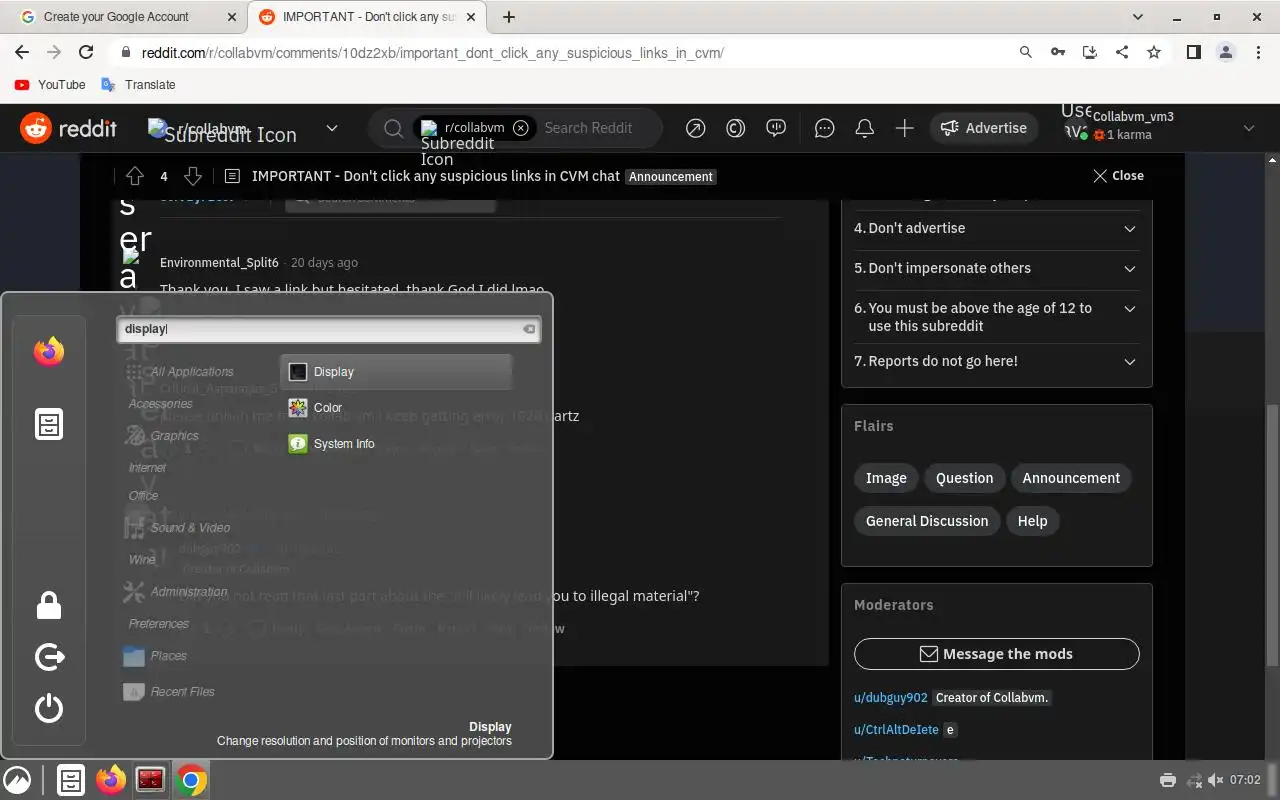
Task: Launch the Color application result
Action: (x=396, y=408)
